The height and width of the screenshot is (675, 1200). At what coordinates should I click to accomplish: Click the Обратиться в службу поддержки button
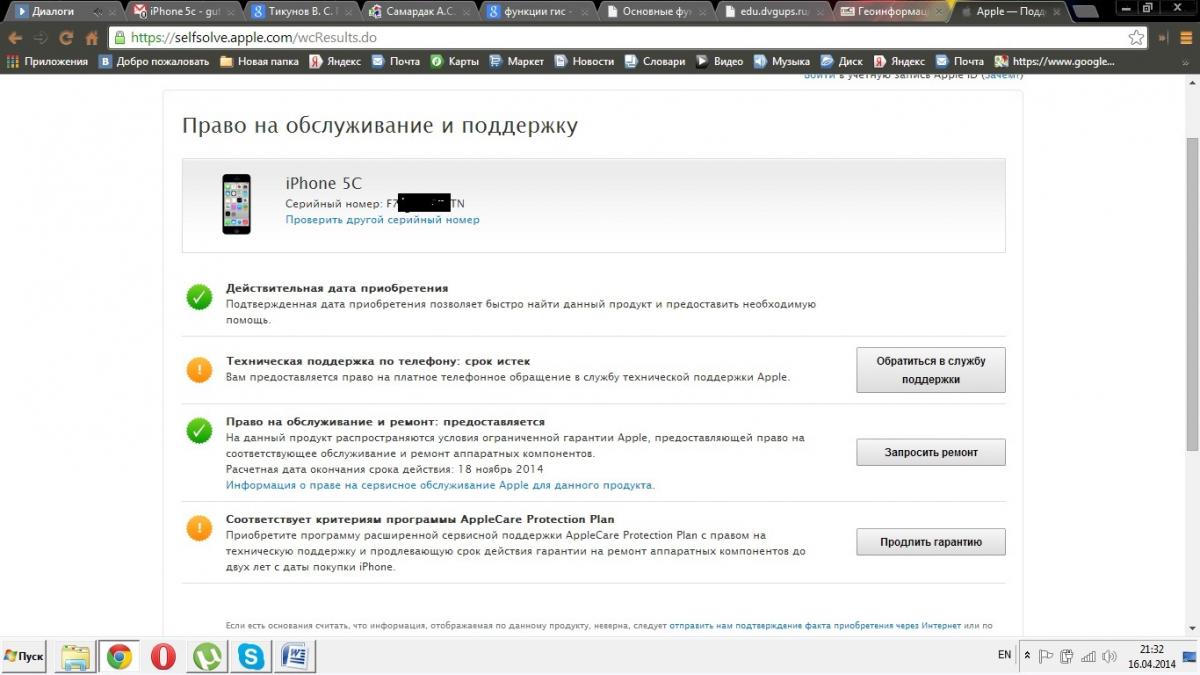(x=931, y=370)
